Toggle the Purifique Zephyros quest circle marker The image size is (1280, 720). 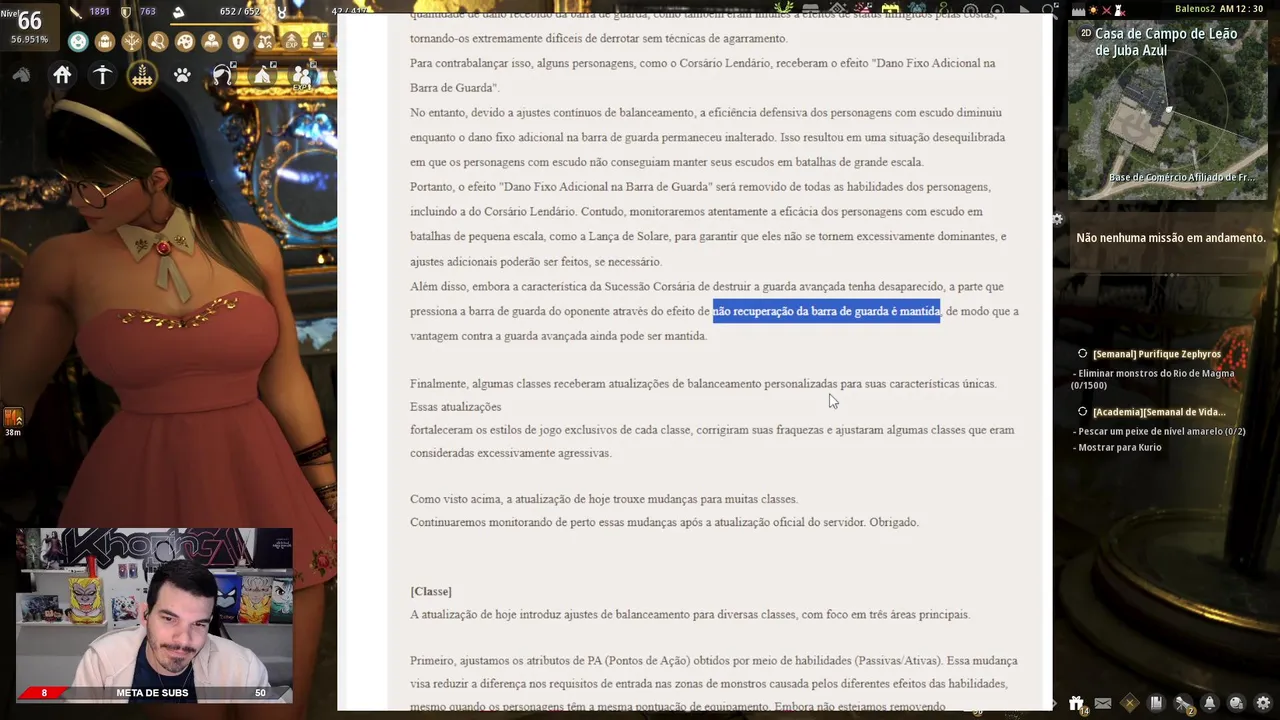point(1082,354)
